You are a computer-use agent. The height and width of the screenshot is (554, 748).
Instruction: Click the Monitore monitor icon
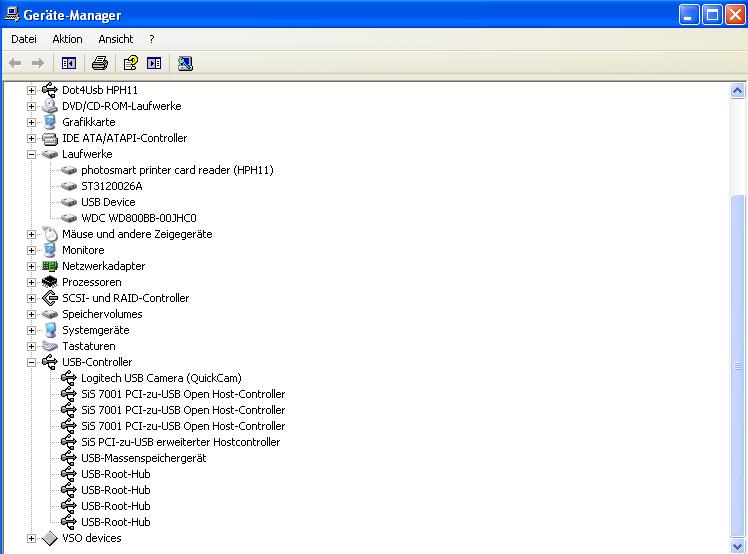[x=50, y=250]
